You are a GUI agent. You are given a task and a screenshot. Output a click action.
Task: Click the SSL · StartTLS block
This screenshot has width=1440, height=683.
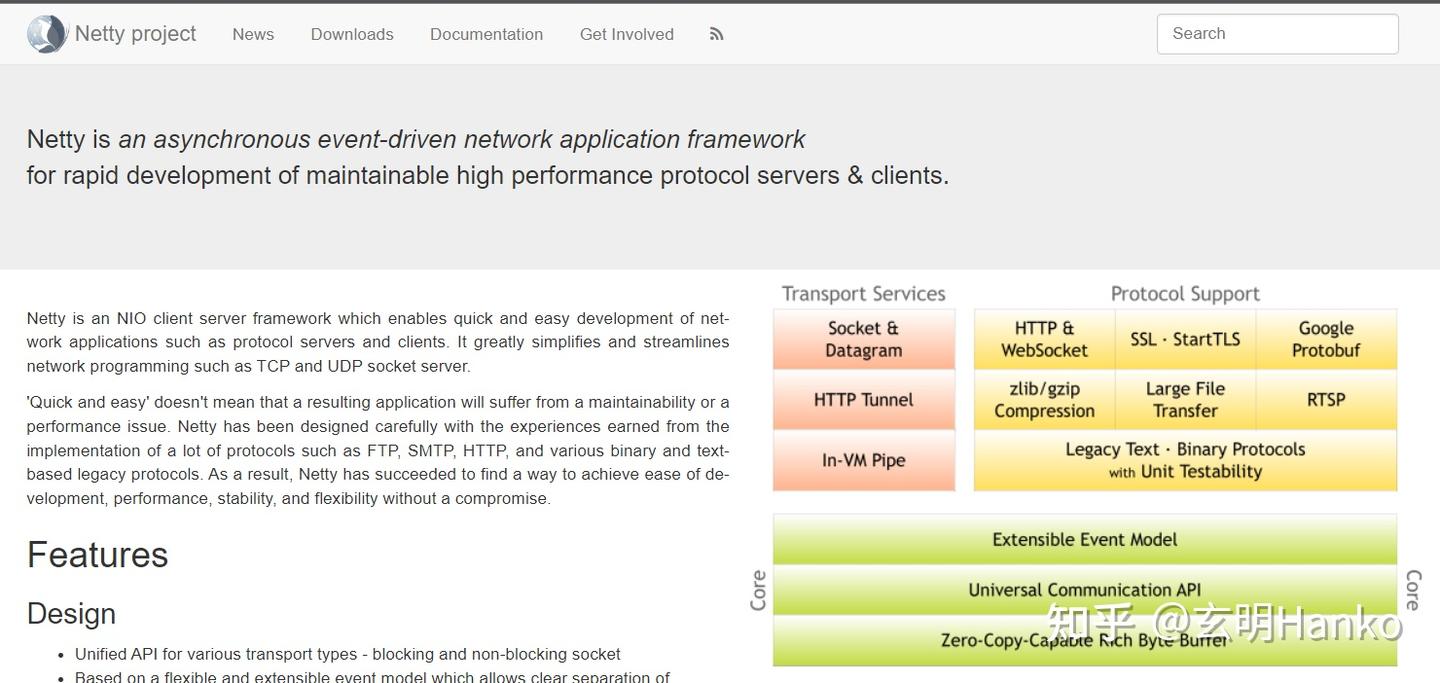coord(1184,340)
